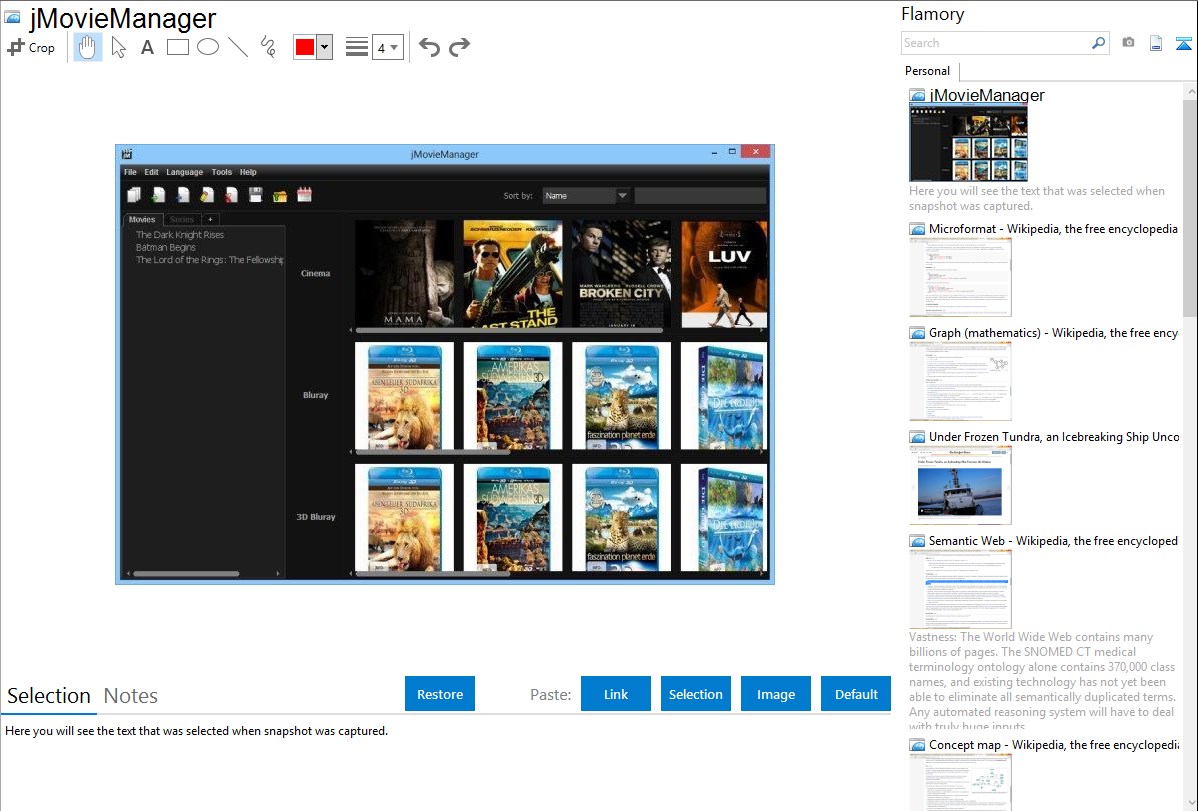This screenshot has height=811, width=1198.
Task: Click the document icon beside the camera
Action: click(1156, 43)
